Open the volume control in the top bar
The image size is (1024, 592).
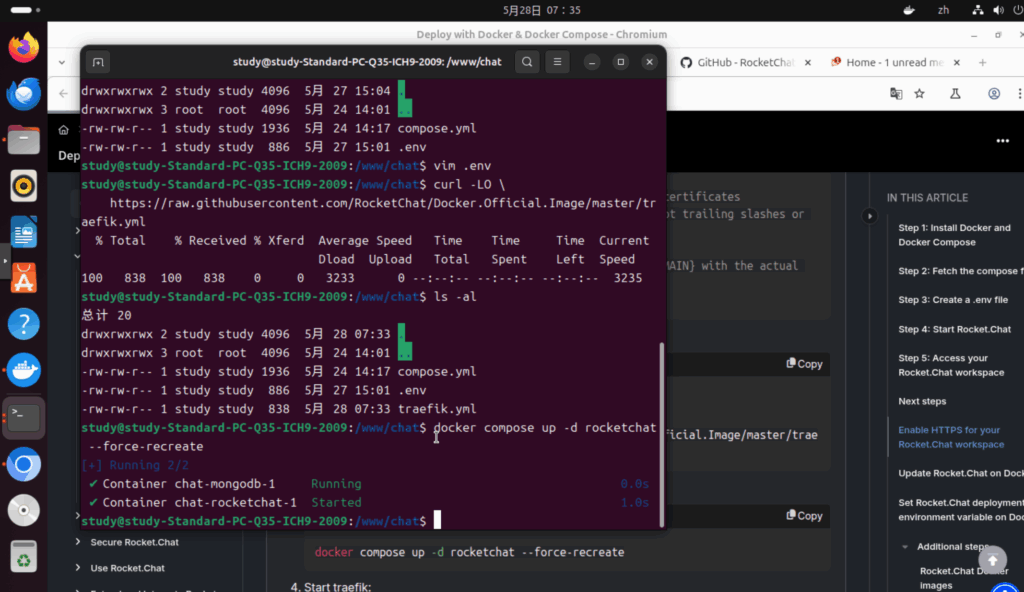[998, 10]
